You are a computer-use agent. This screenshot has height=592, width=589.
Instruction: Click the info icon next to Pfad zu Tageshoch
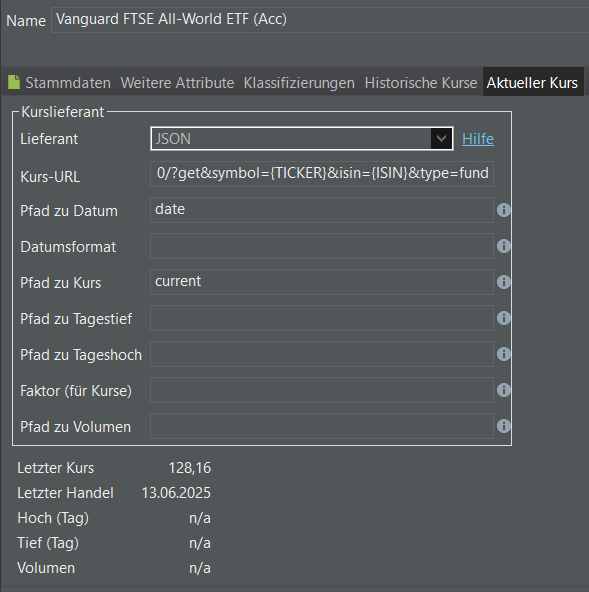pos(504,354)
